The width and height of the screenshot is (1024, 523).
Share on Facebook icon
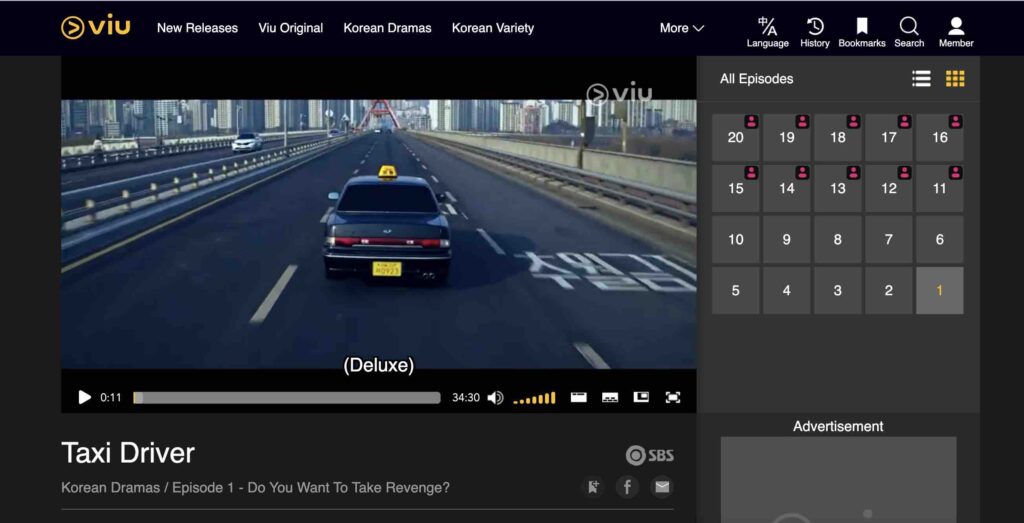coord(627,487)
